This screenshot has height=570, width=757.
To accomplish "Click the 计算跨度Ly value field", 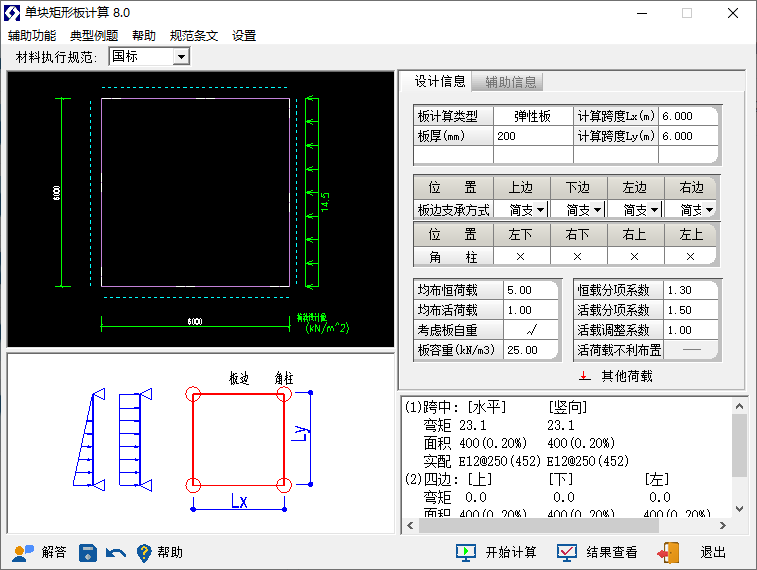I will (688, 136).
